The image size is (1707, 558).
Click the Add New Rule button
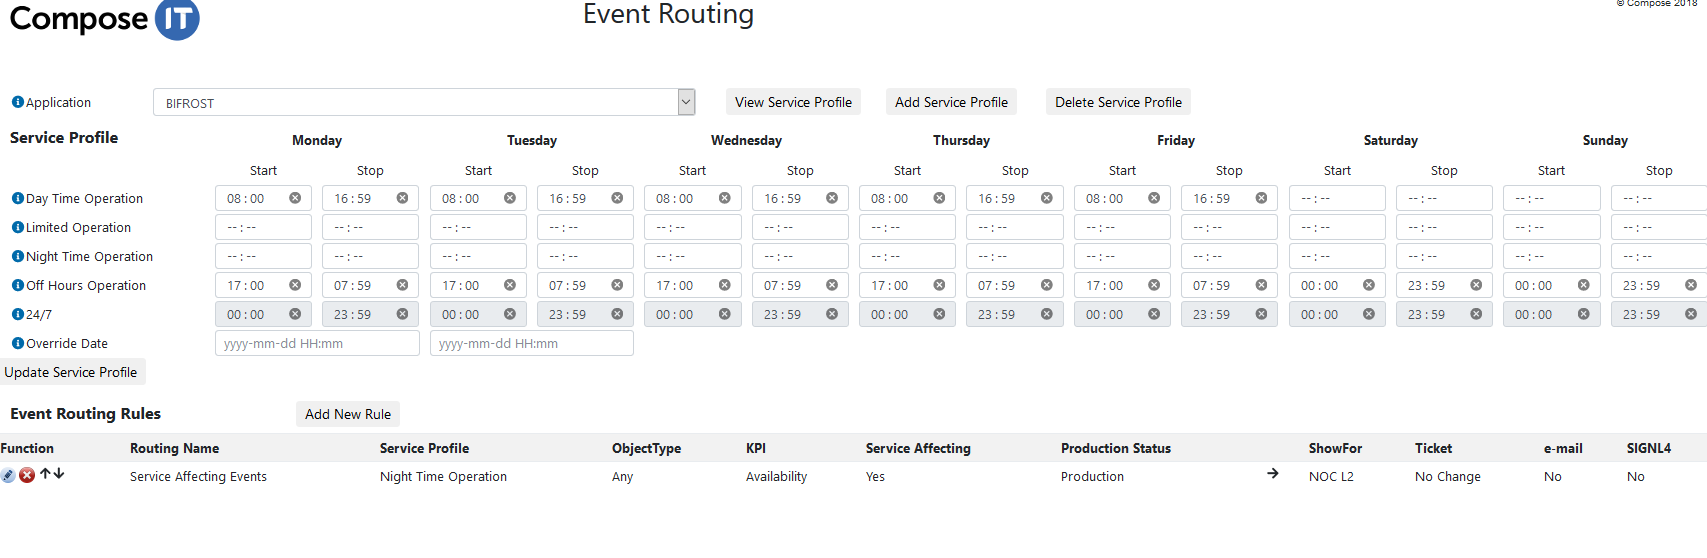348,414
